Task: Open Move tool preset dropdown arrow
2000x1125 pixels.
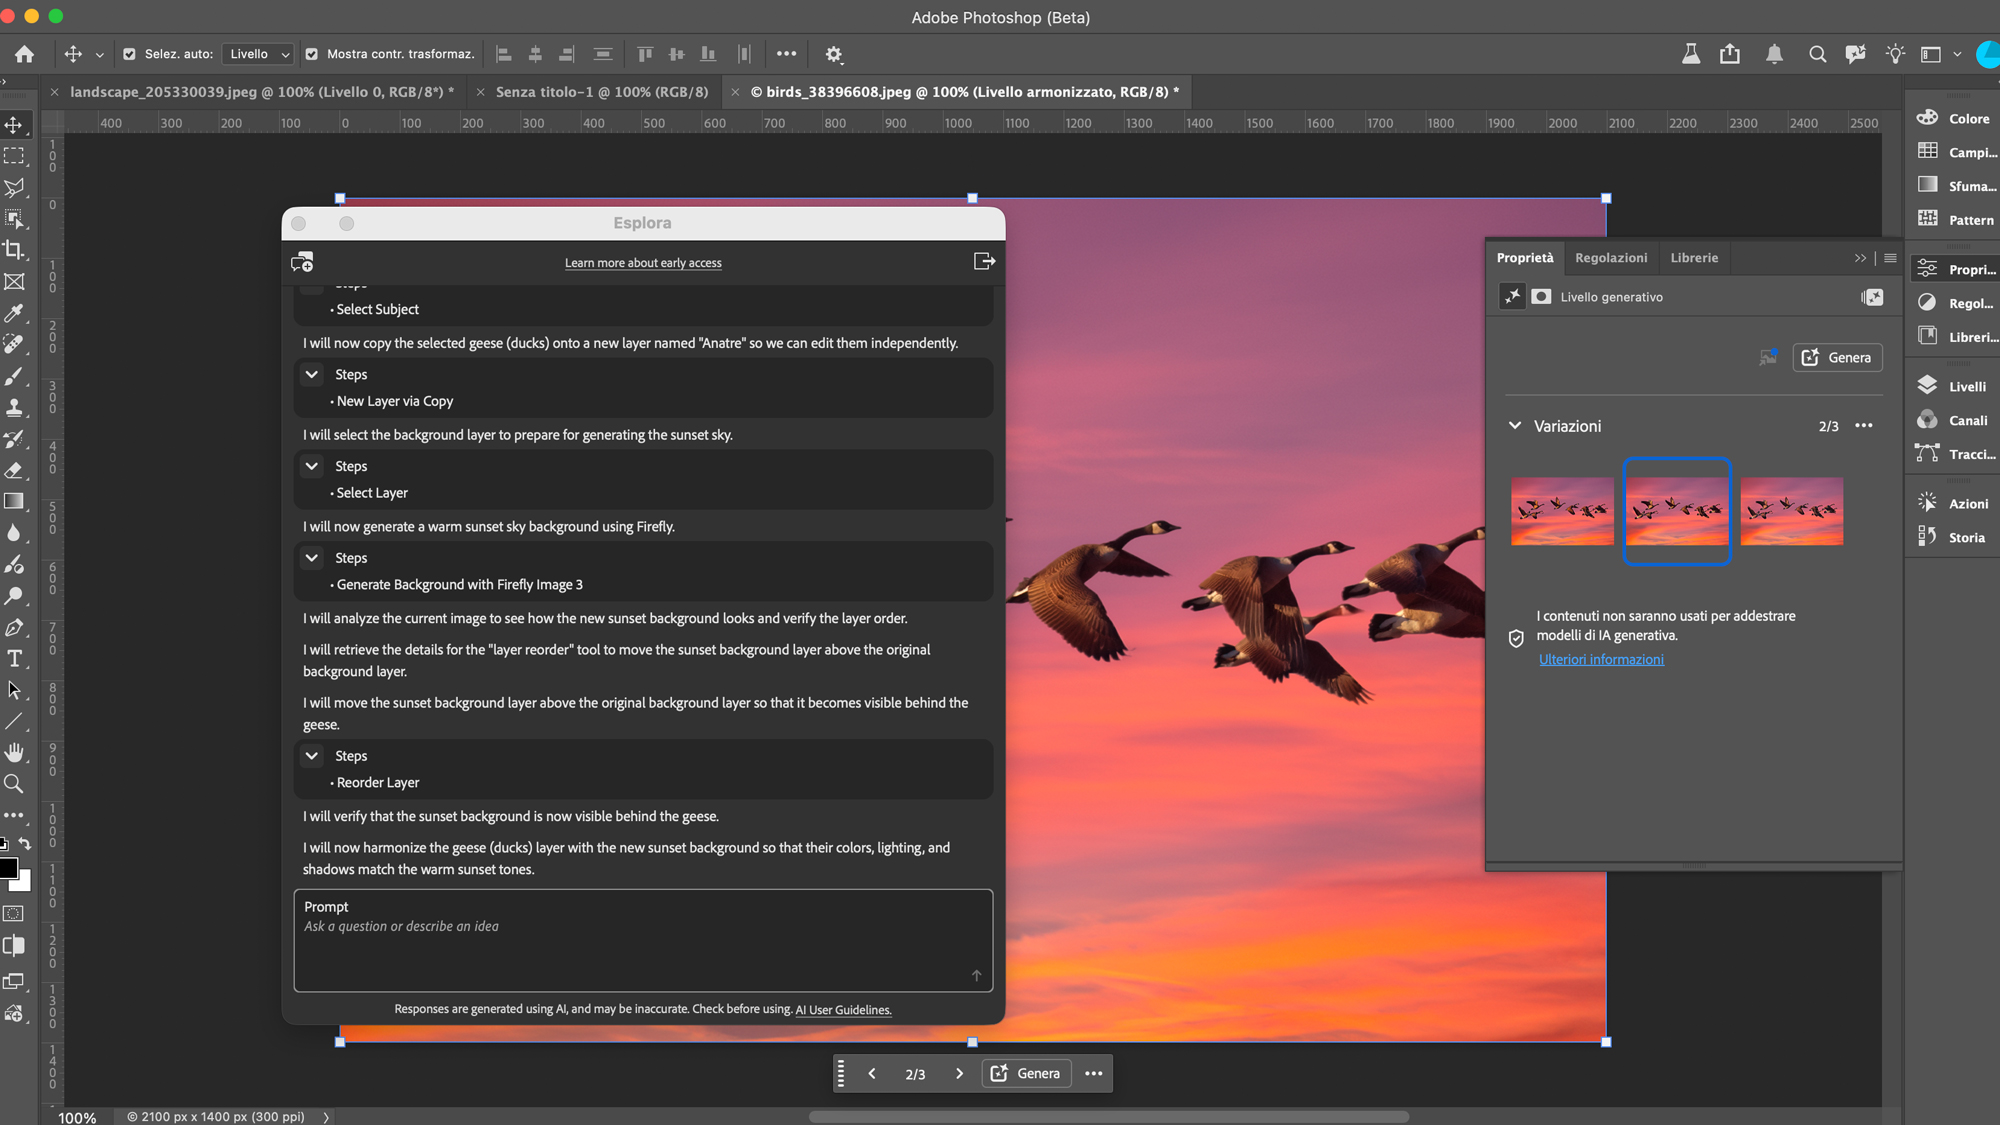Action: [x=99, y=54]
